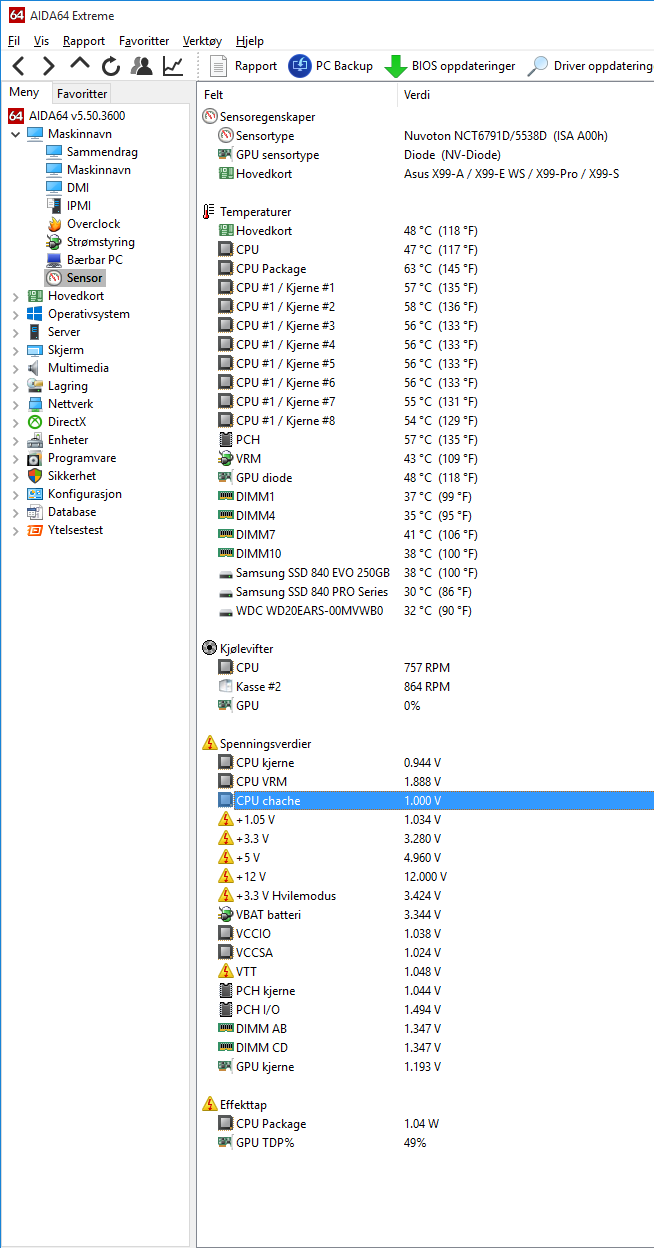Click the Rapport toolbar button
Image resolution: width=654 pixels, height=1248 pixels.
pyautogui.click(x=244, y=66)
